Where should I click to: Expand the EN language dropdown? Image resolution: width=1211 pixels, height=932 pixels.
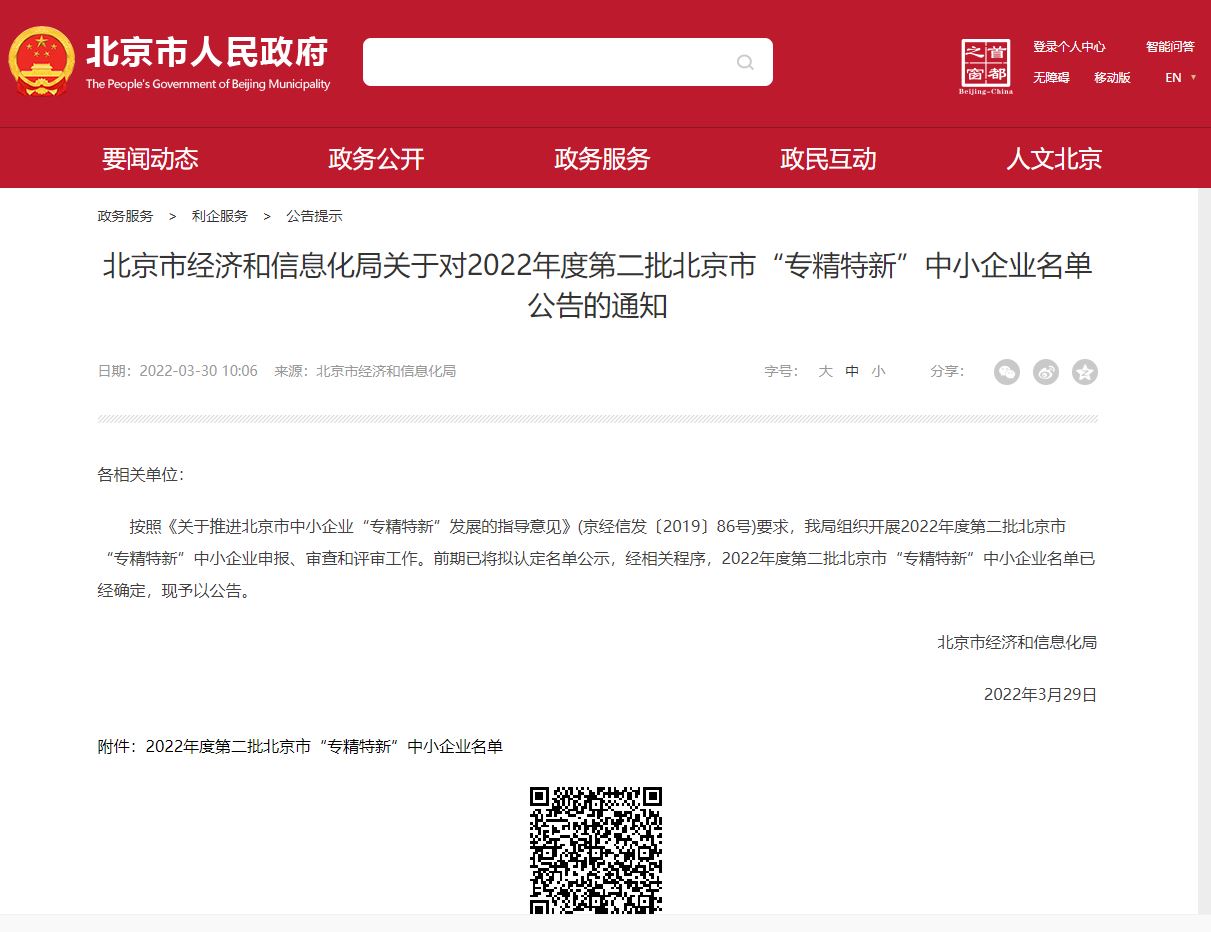(x=1180, y=78)
